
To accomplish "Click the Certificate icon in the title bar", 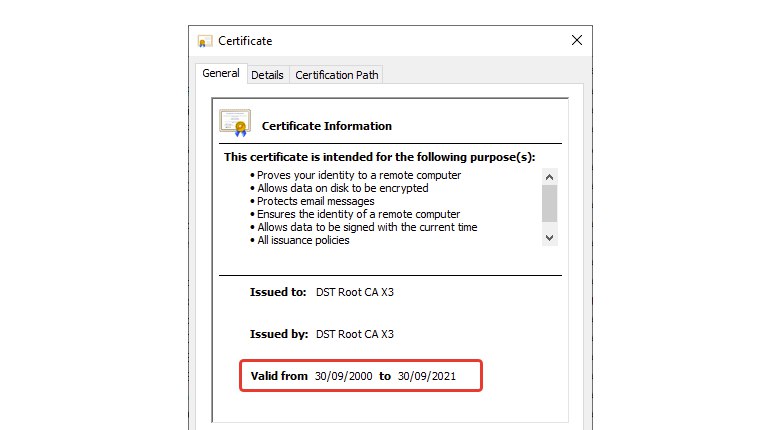I will (x=205, y=41).
